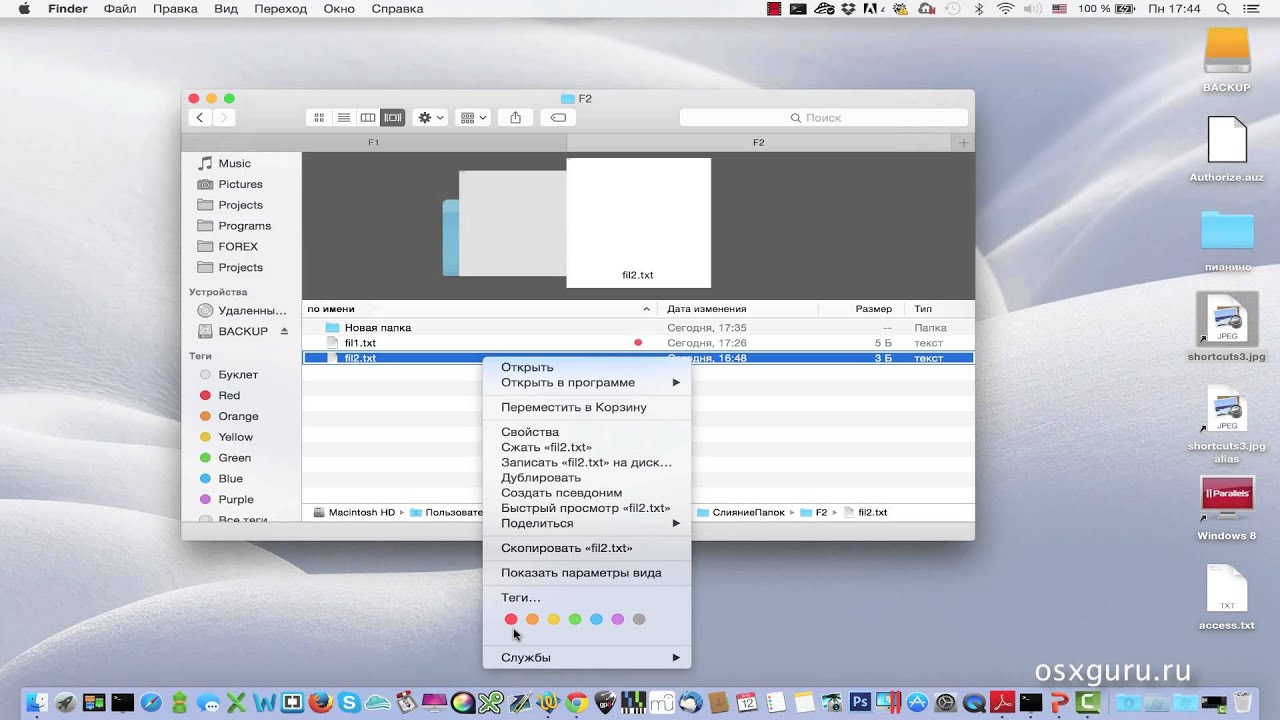Sort by the Тип column header
This screenshot has height=720, width=1280.
point(938,309)
